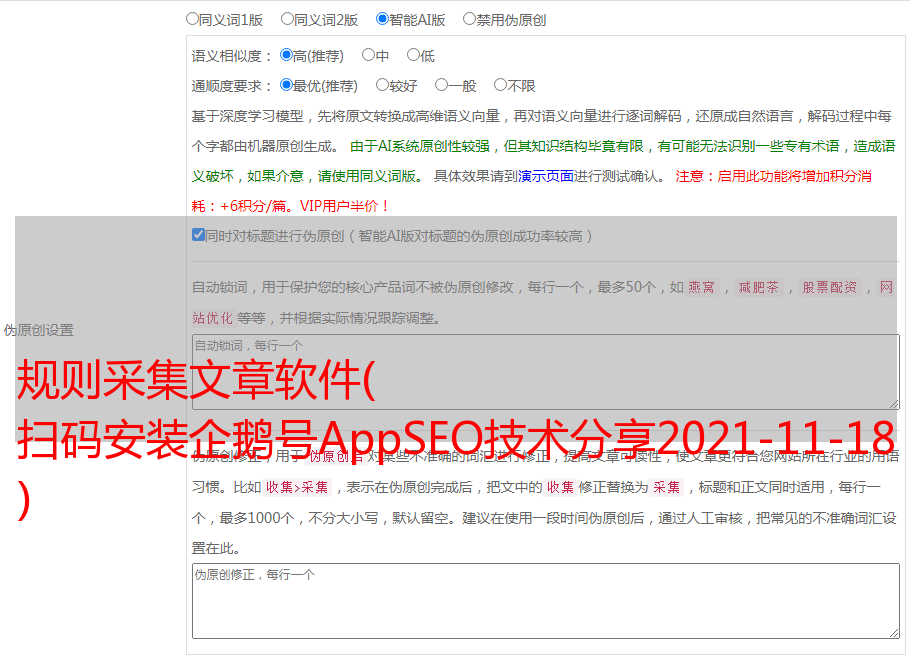
Task: Select 禁用伪原创 to disable rewriting
Action: coord(469,18)
